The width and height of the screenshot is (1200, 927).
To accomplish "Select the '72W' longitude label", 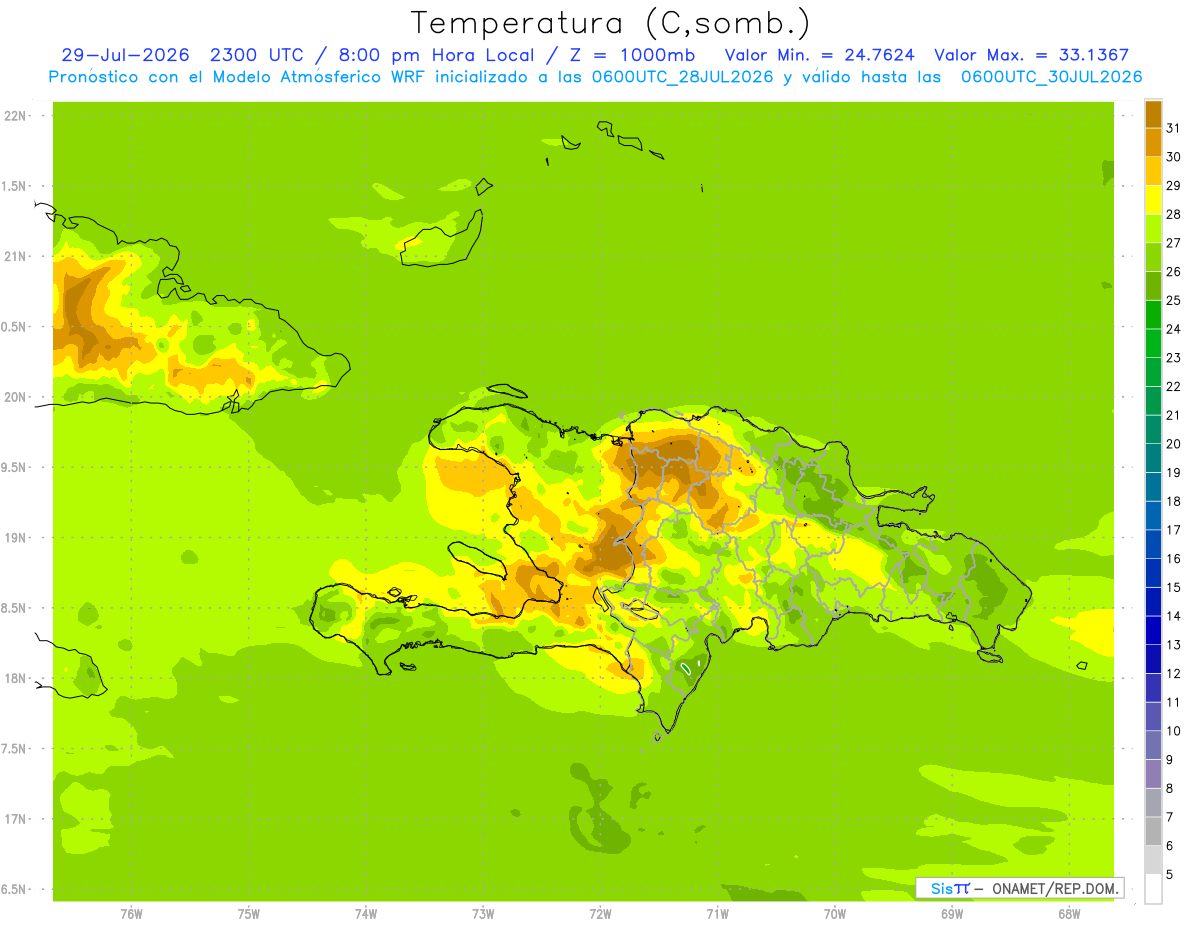I will coord(600,913).
